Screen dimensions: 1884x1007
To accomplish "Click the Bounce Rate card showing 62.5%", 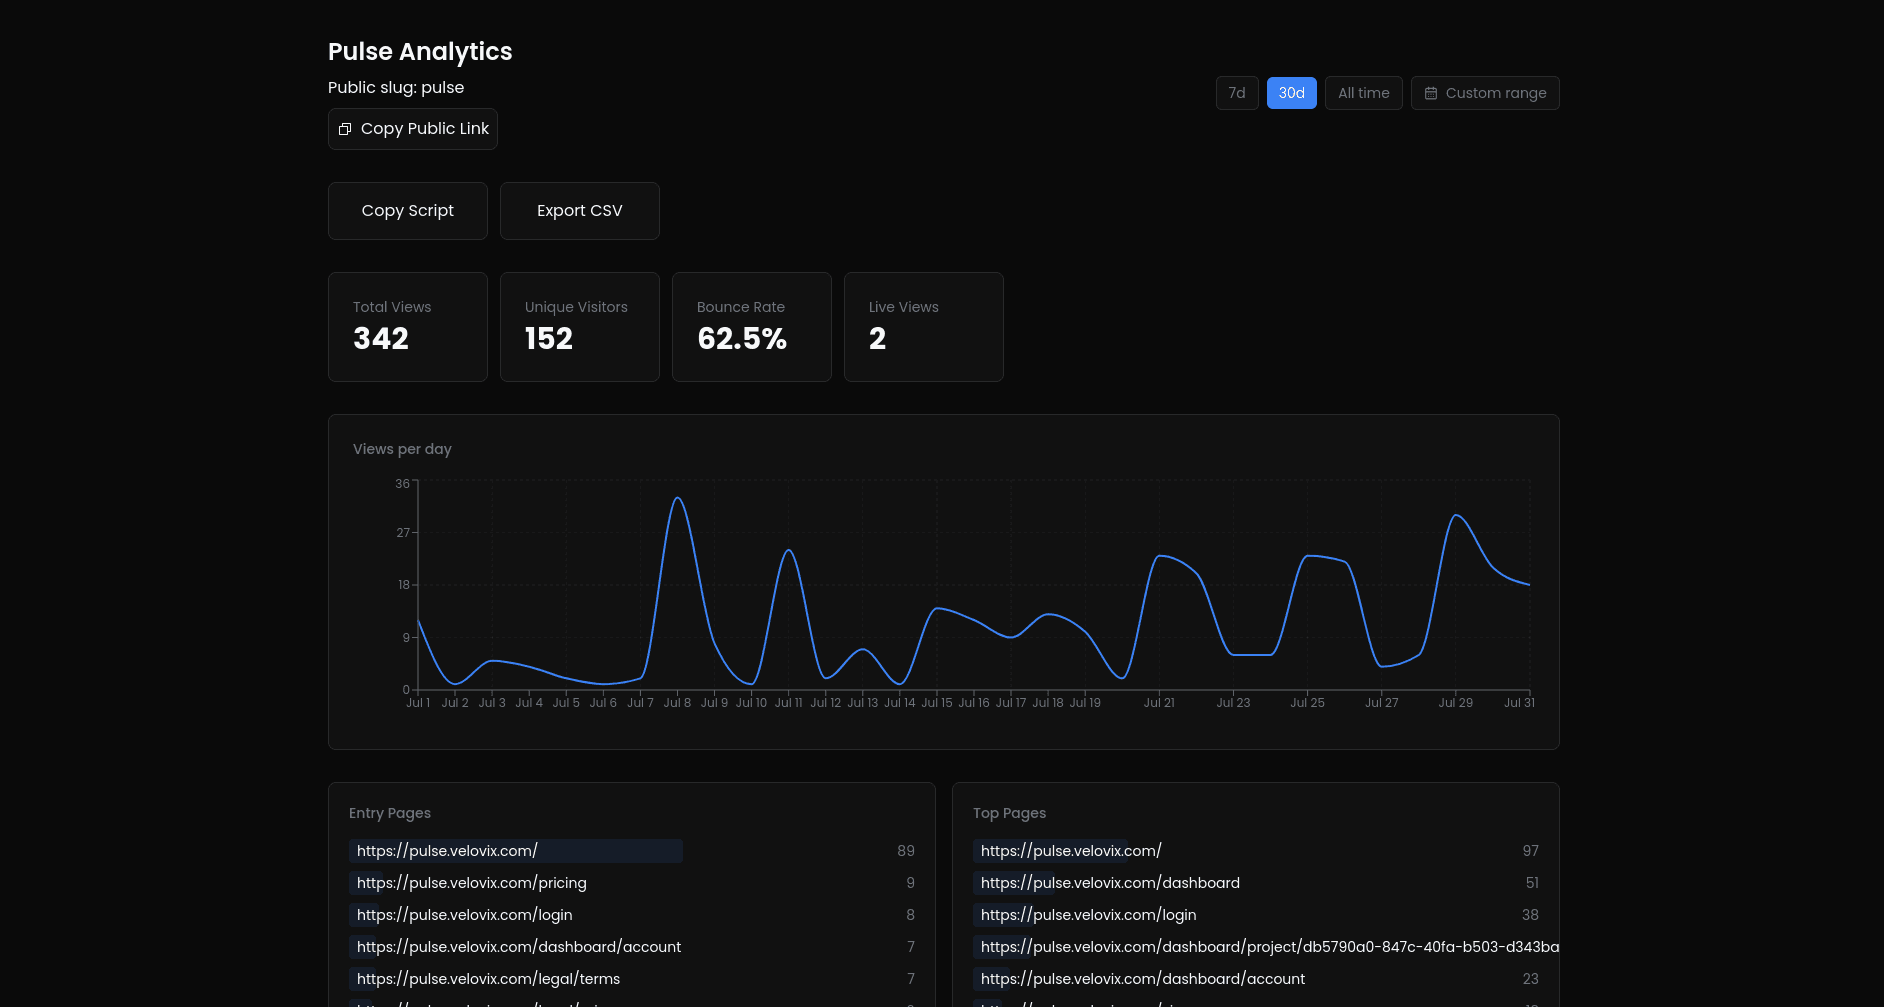I will pos(752,327).
